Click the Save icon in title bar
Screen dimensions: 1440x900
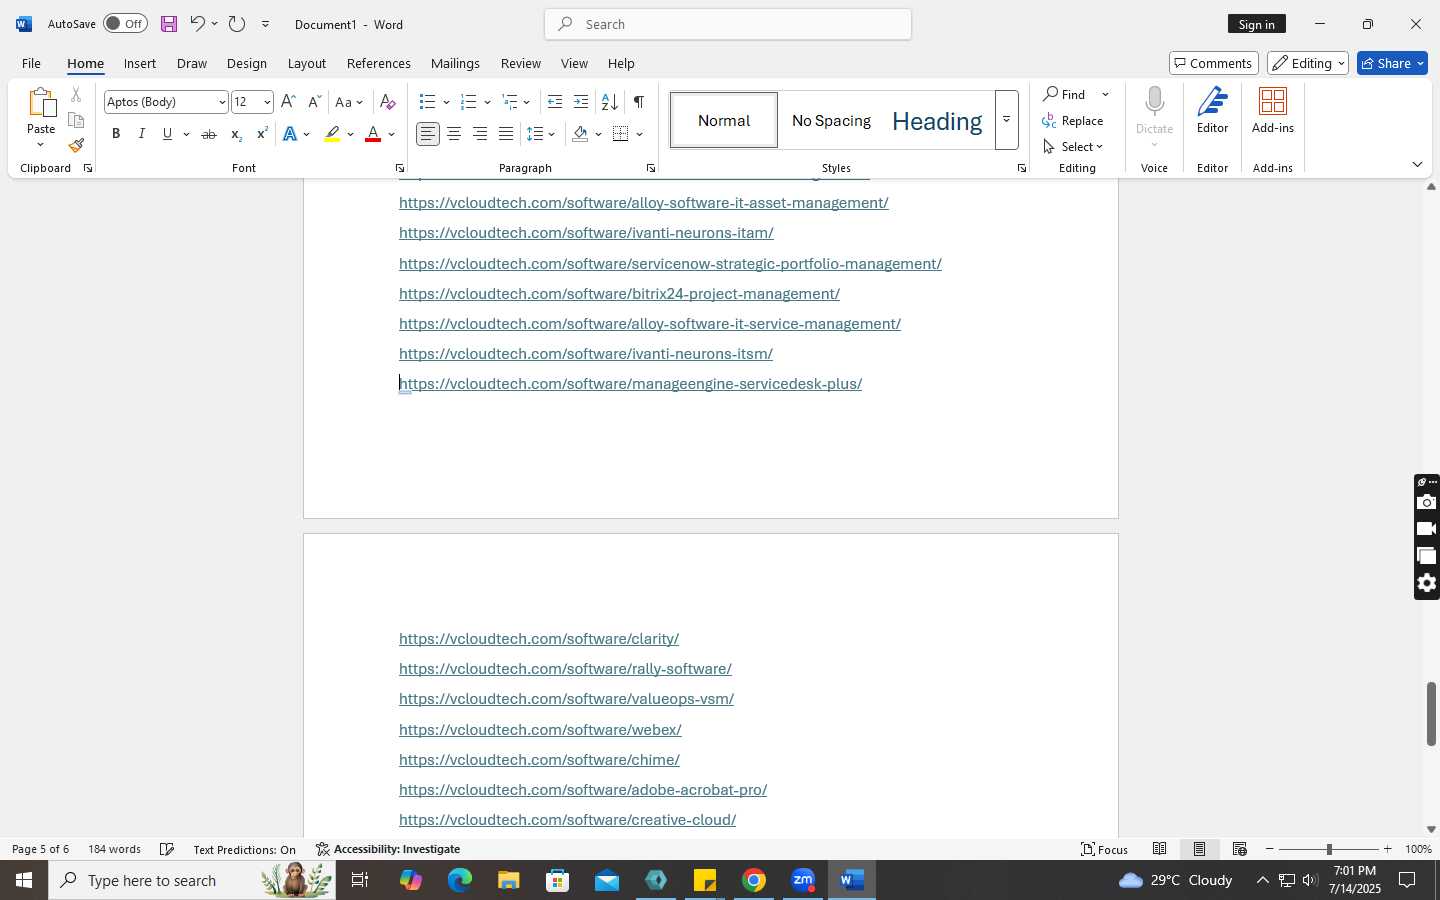[x=168, y=24]
